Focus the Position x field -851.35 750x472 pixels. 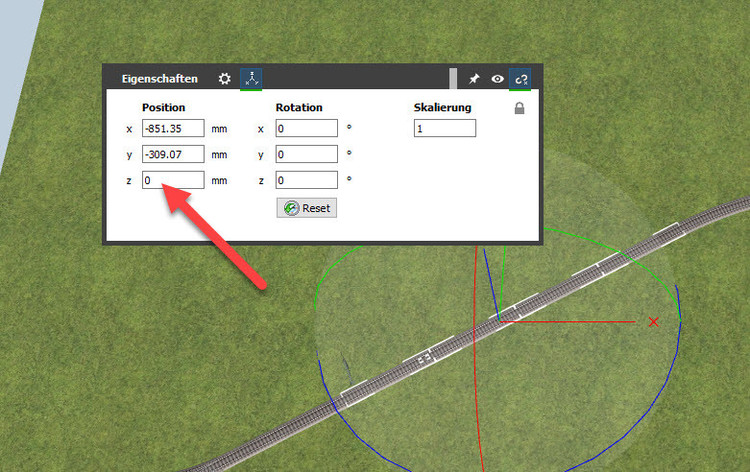coord(173,128)
